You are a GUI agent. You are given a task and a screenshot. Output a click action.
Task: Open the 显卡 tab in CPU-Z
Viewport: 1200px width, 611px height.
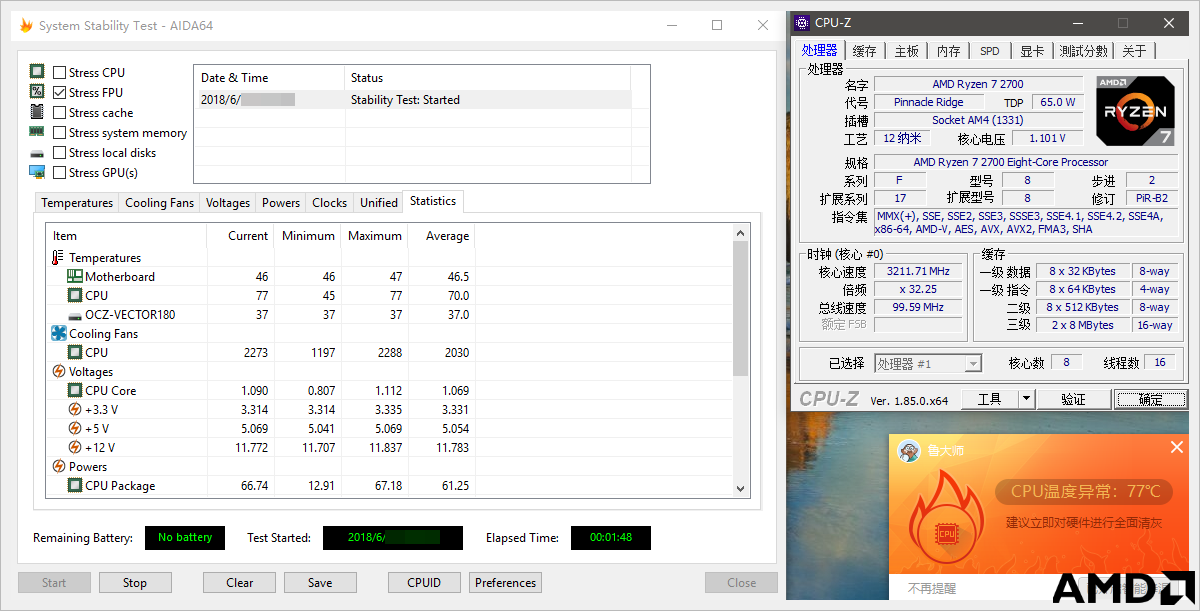1032,51
